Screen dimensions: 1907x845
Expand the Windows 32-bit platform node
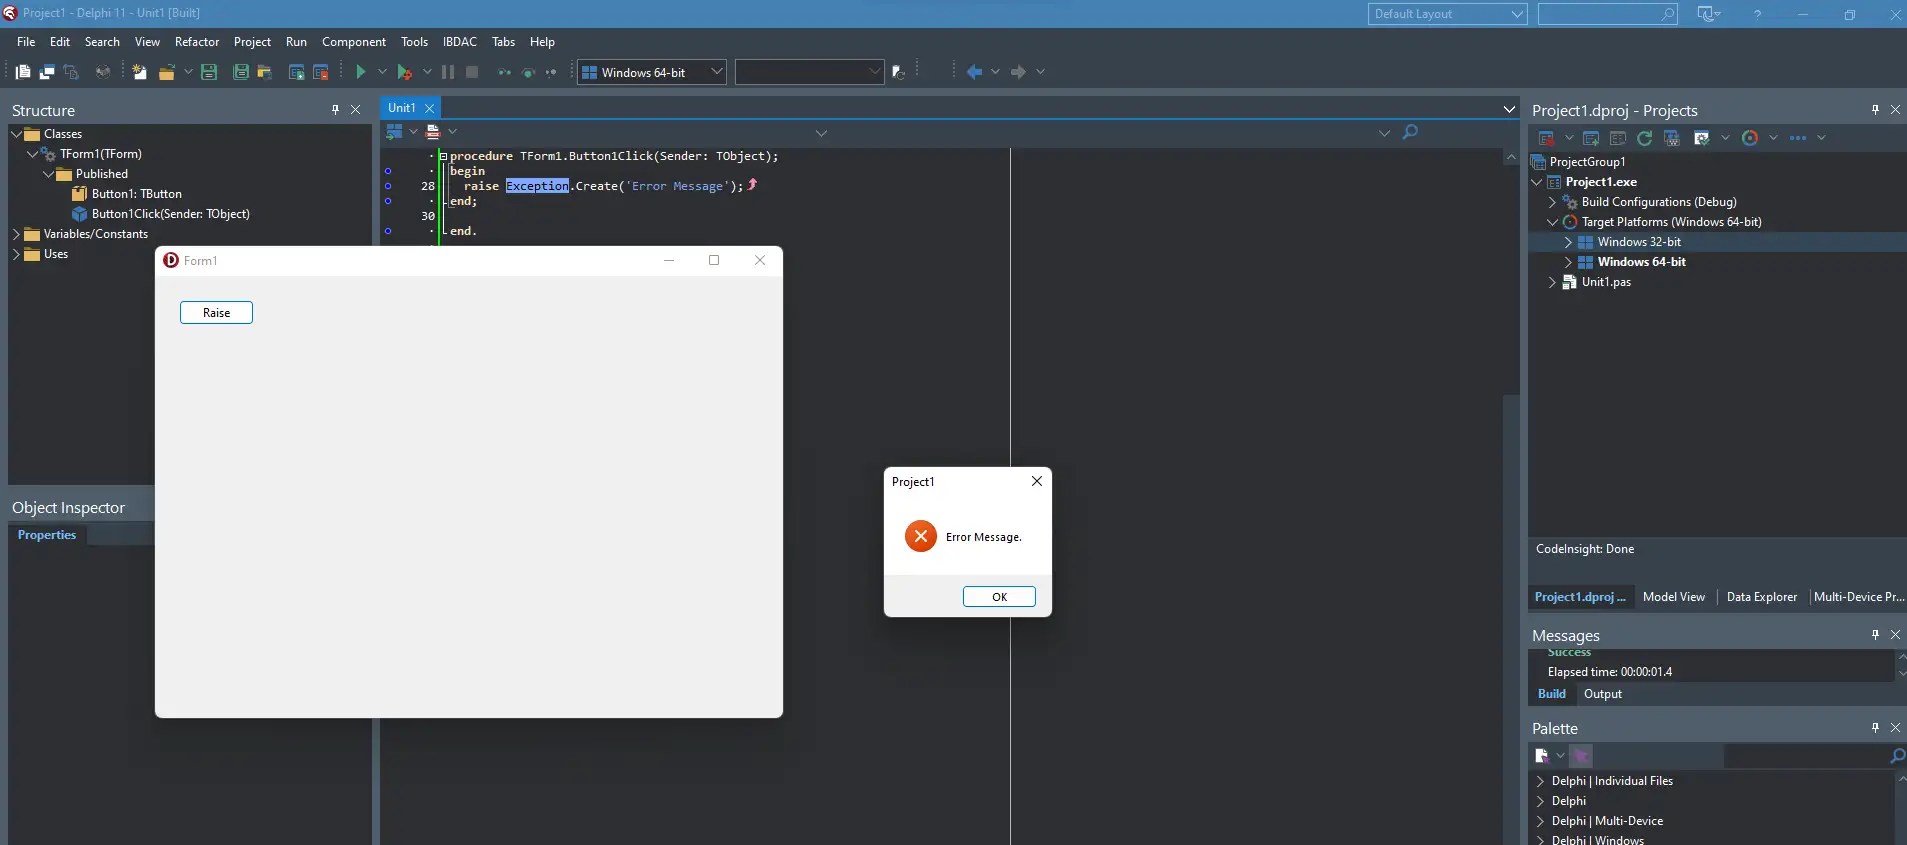[1568, 242]
